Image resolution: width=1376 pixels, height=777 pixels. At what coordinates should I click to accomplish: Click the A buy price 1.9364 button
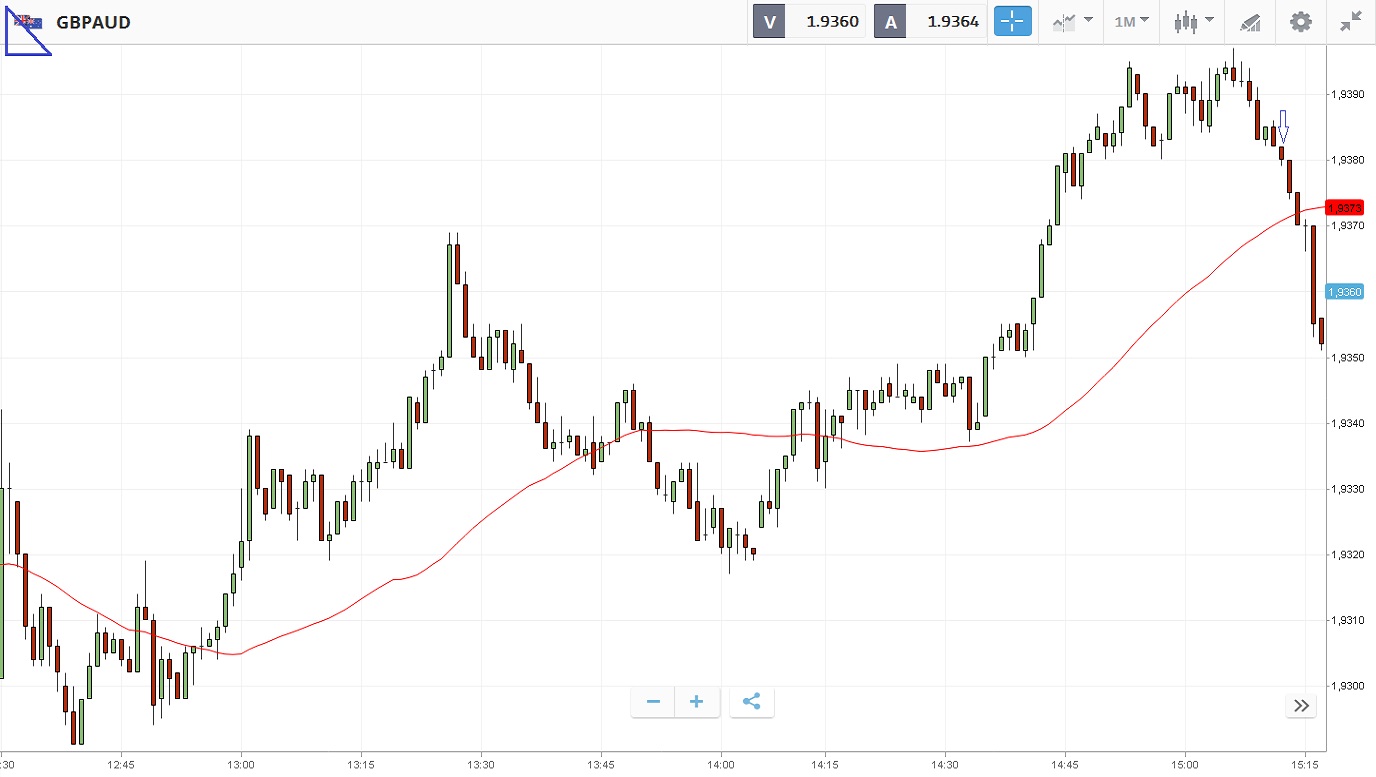click(x=930, y=21)
